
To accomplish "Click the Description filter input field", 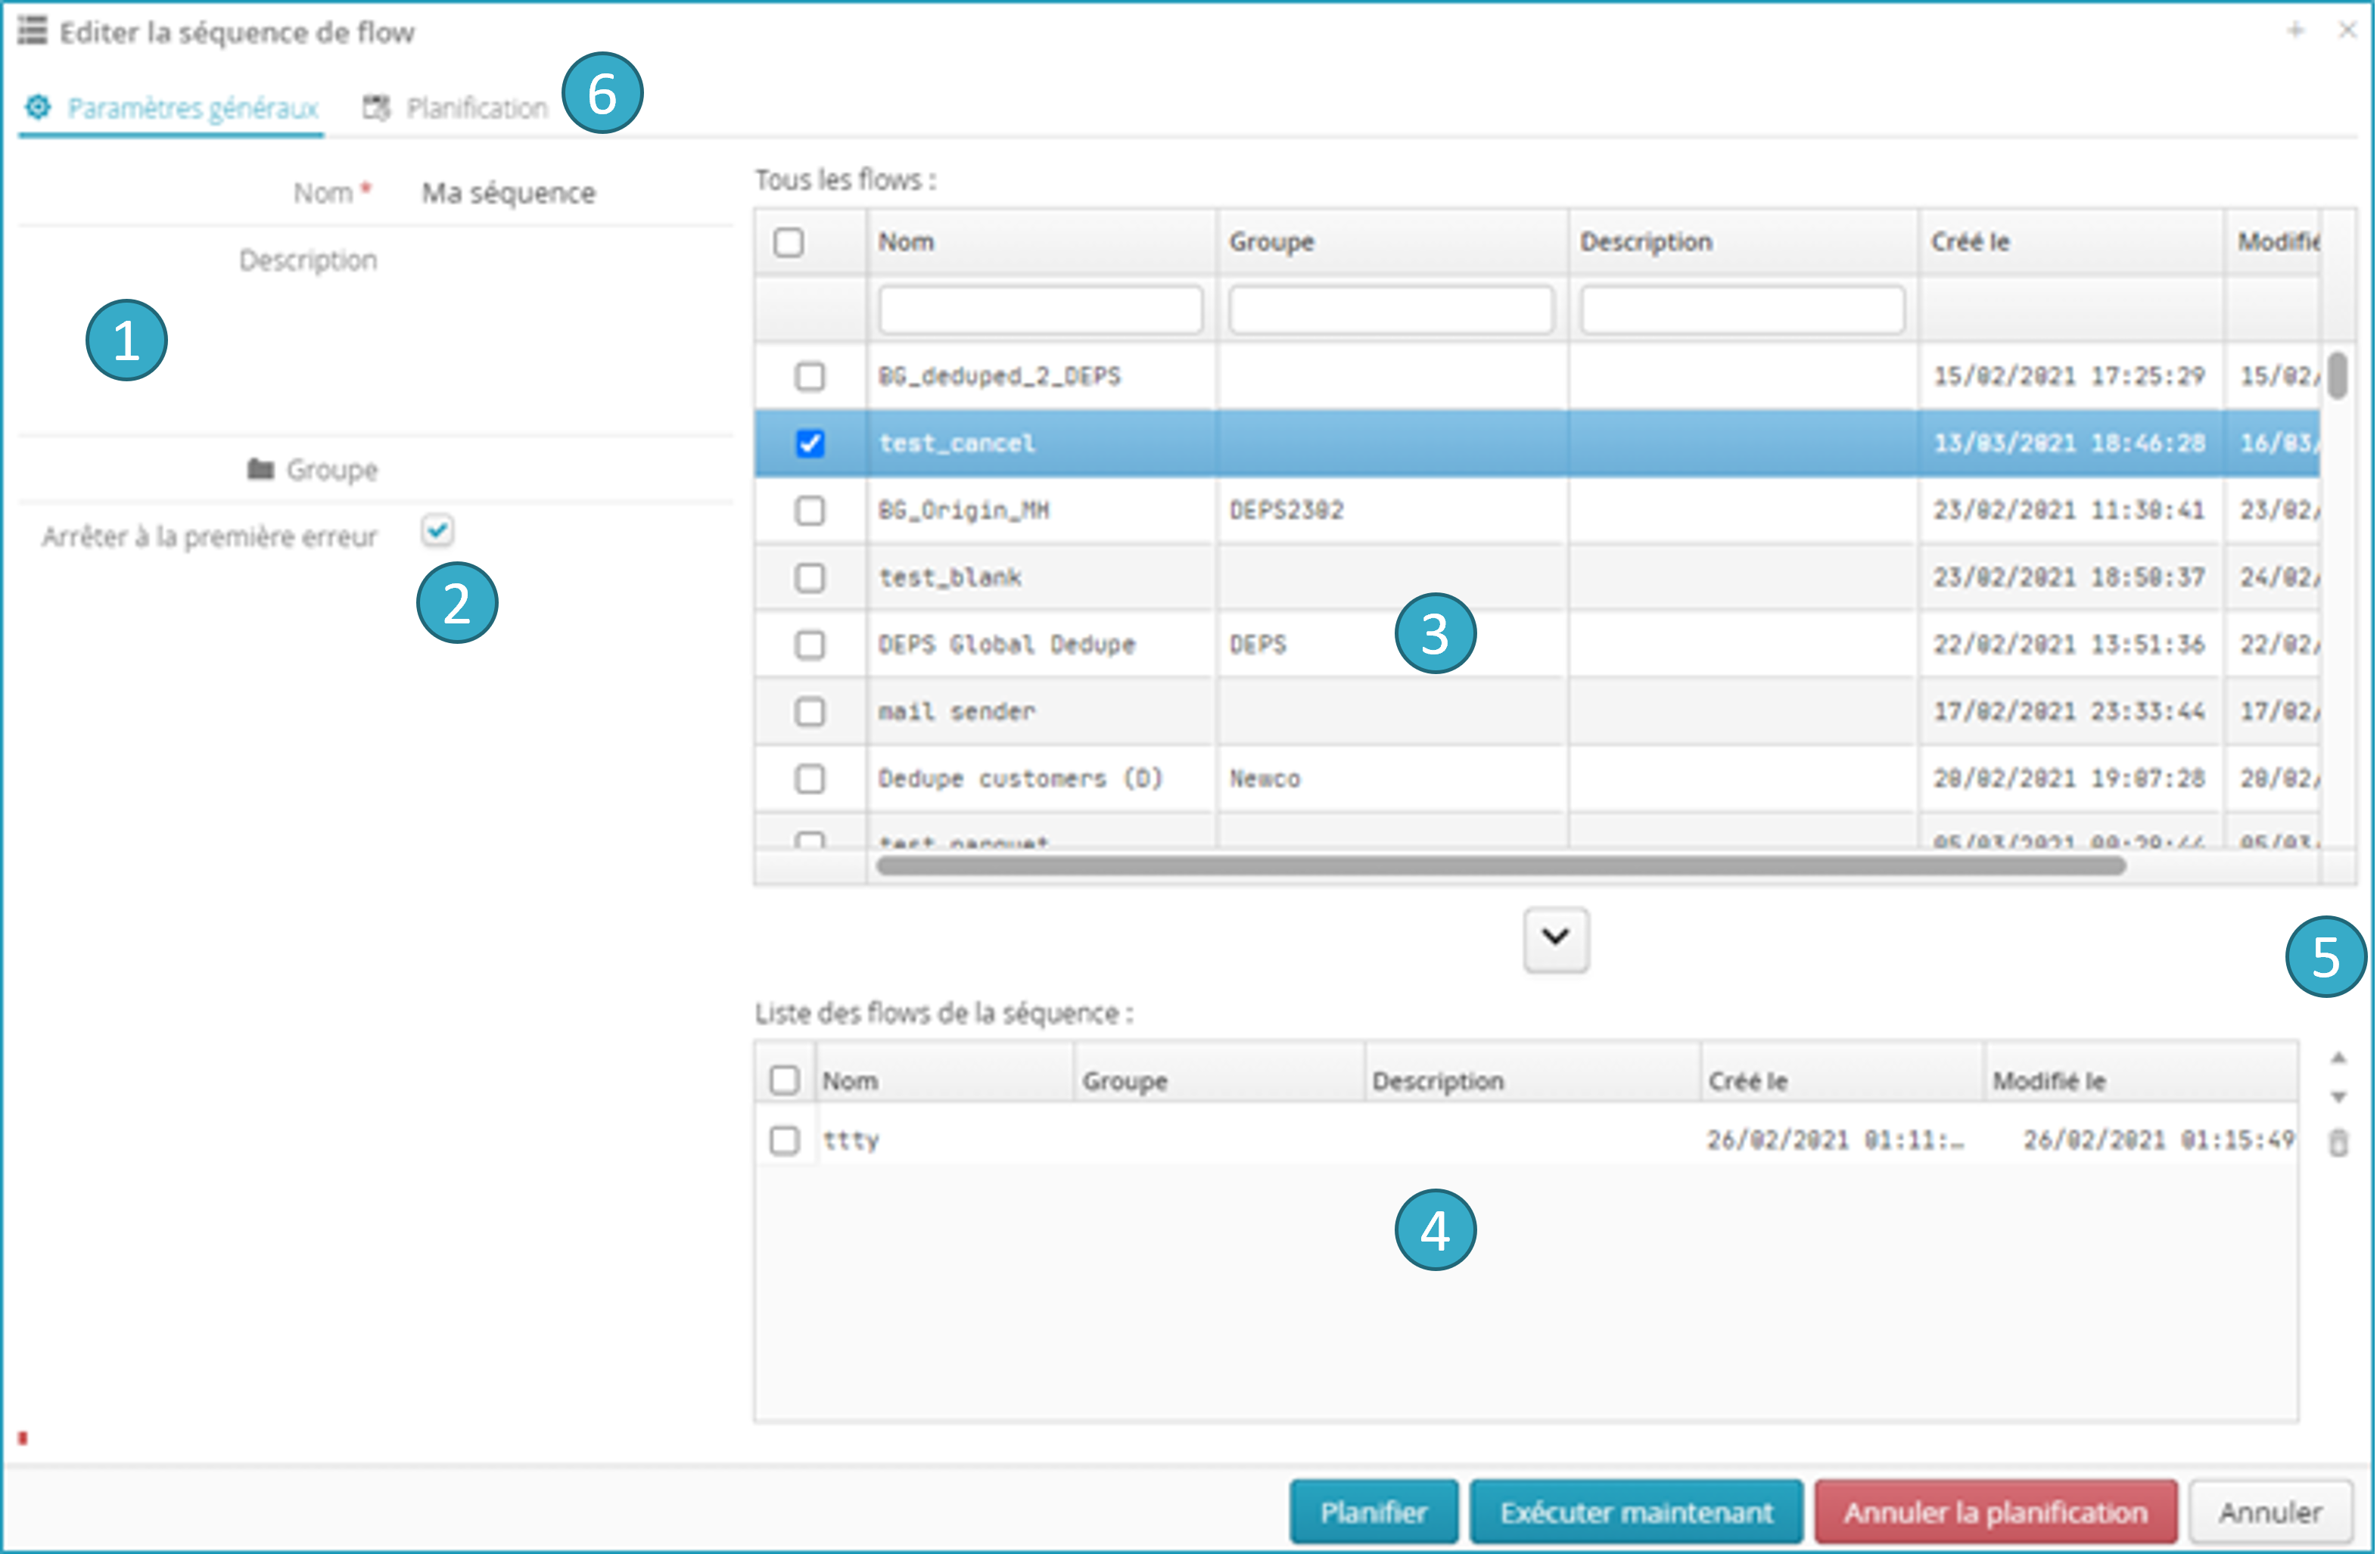I will (x=1742, y=310).
